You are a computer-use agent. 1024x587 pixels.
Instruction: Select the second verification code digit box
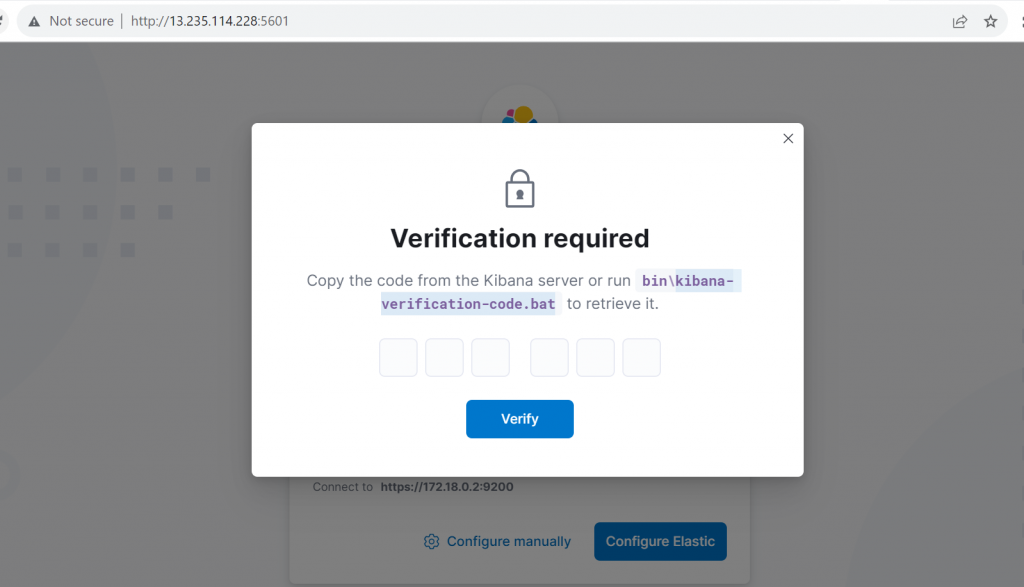click(x=444, y=358)
